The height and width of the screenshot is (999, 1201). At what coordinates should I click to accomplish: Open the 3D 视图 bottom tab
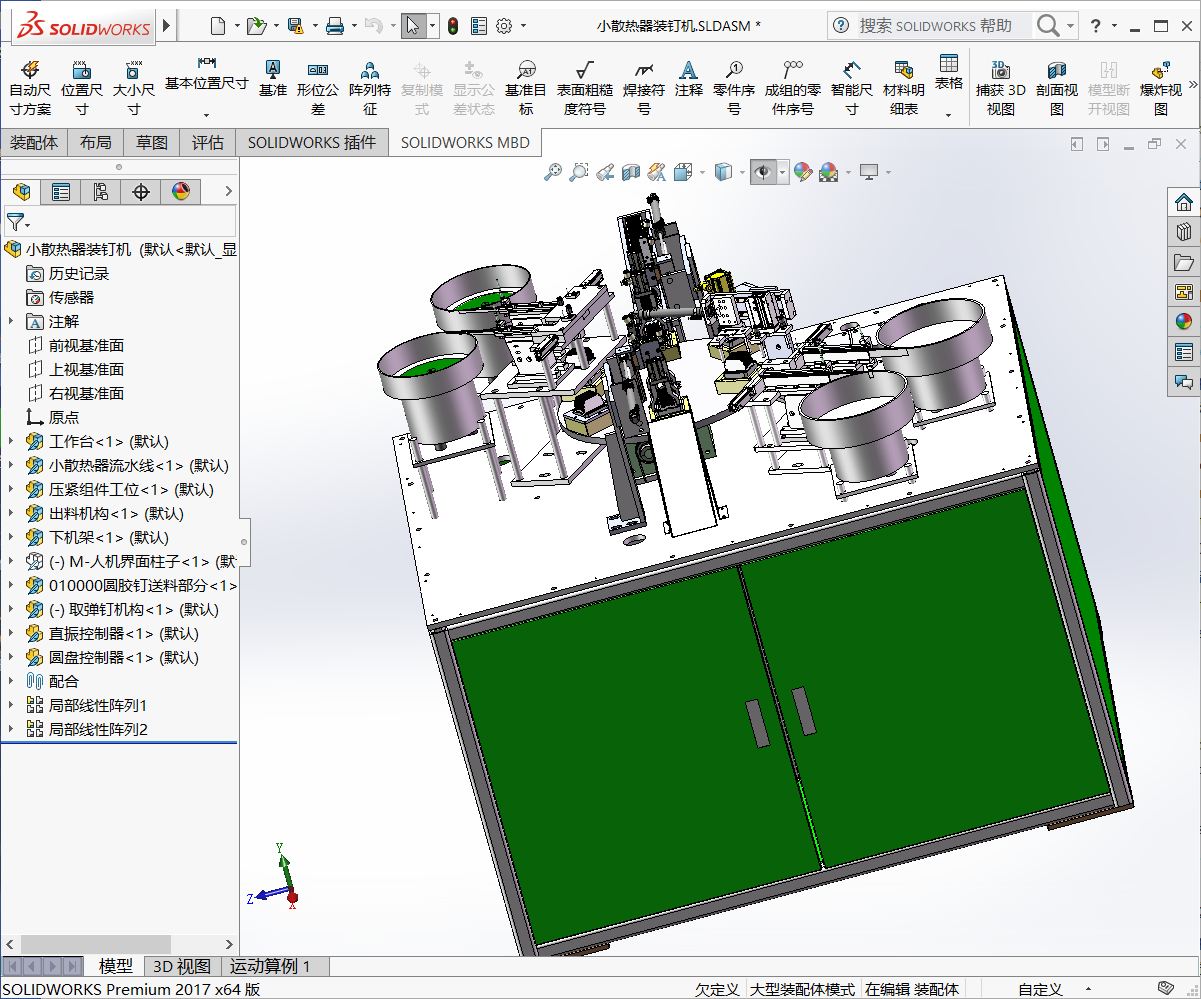pyautogui.click(x=181, y=966)
